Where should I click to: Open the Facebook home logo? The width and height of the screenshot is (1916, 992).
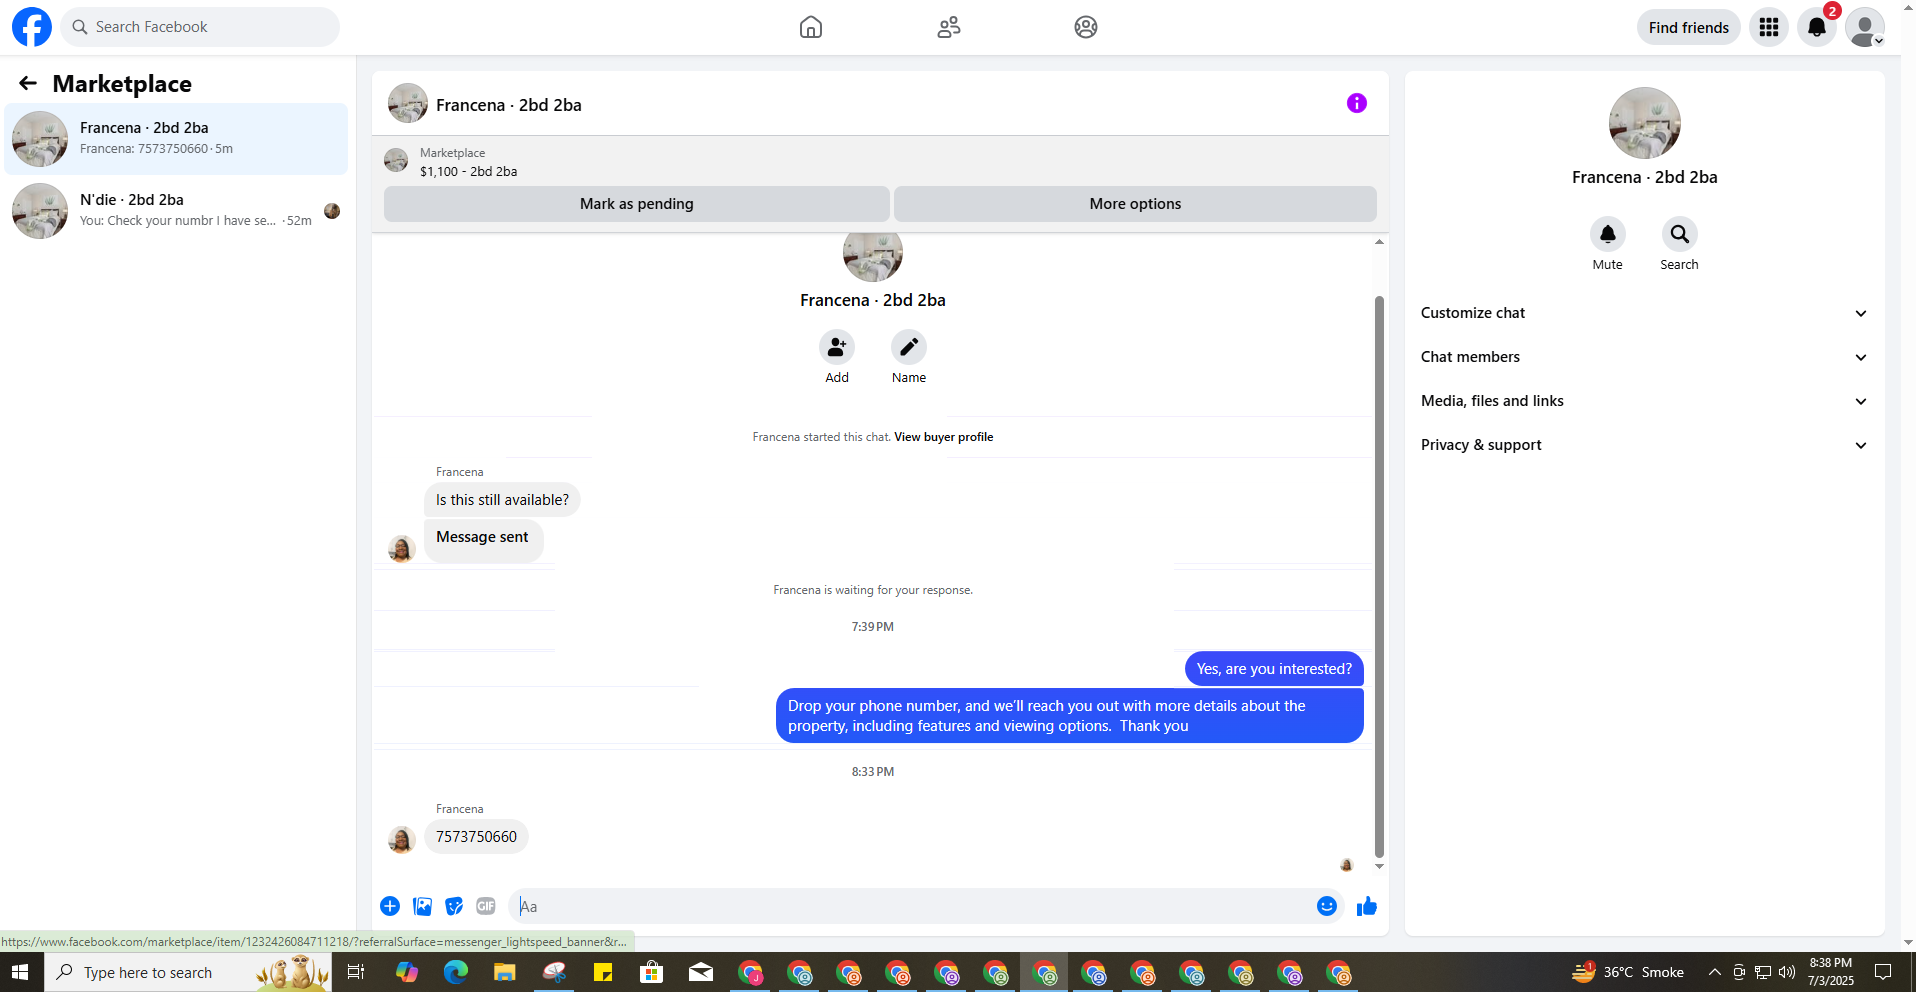tap(31, 27)
